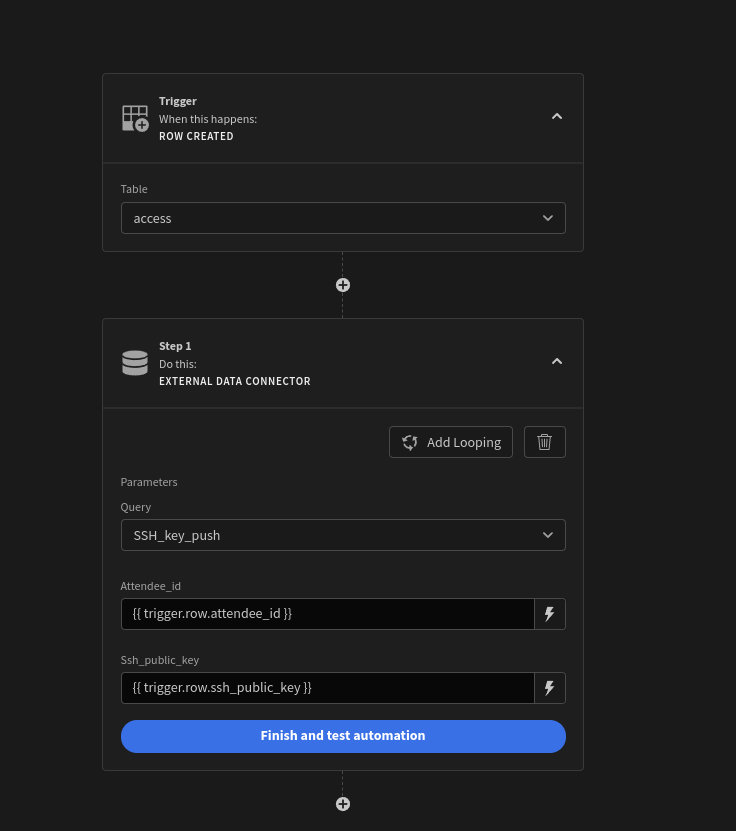This screenshot has height=831, width=736.
Task: Open the Table dropdown showing access
Action: [343, 218]
